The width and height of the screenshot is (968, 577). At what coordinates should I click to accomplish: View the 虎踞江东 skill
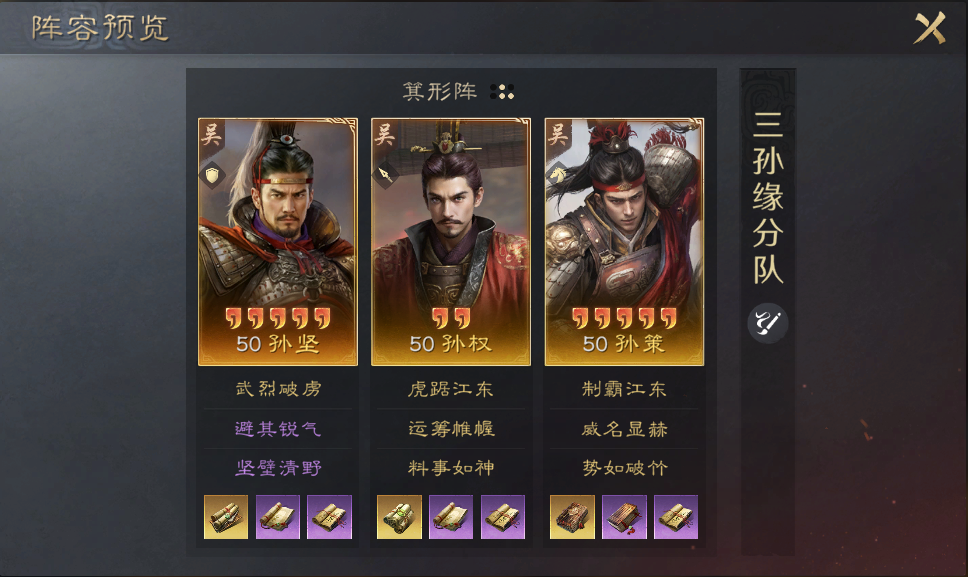point(451,389)
